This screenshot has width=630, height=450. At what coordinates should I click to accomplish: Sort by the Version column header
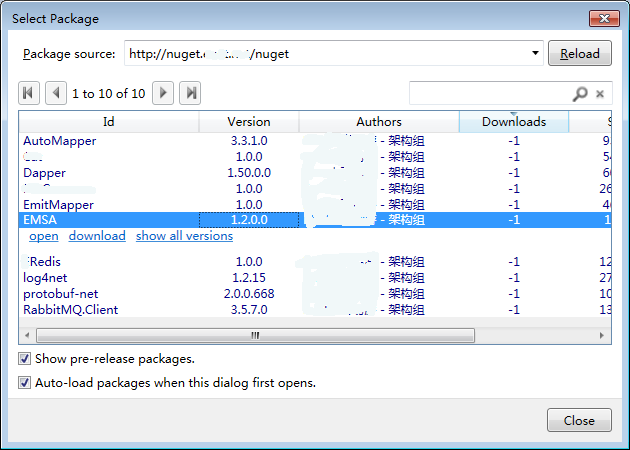point(249,122)
